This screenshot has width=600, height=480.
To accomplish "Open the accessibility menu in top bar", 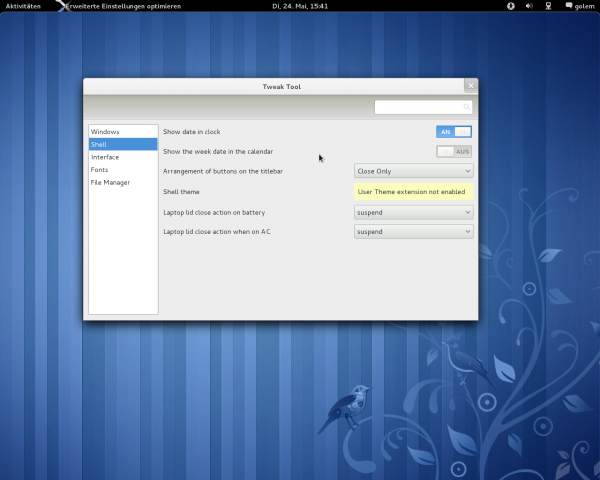I will coord(508,6).
